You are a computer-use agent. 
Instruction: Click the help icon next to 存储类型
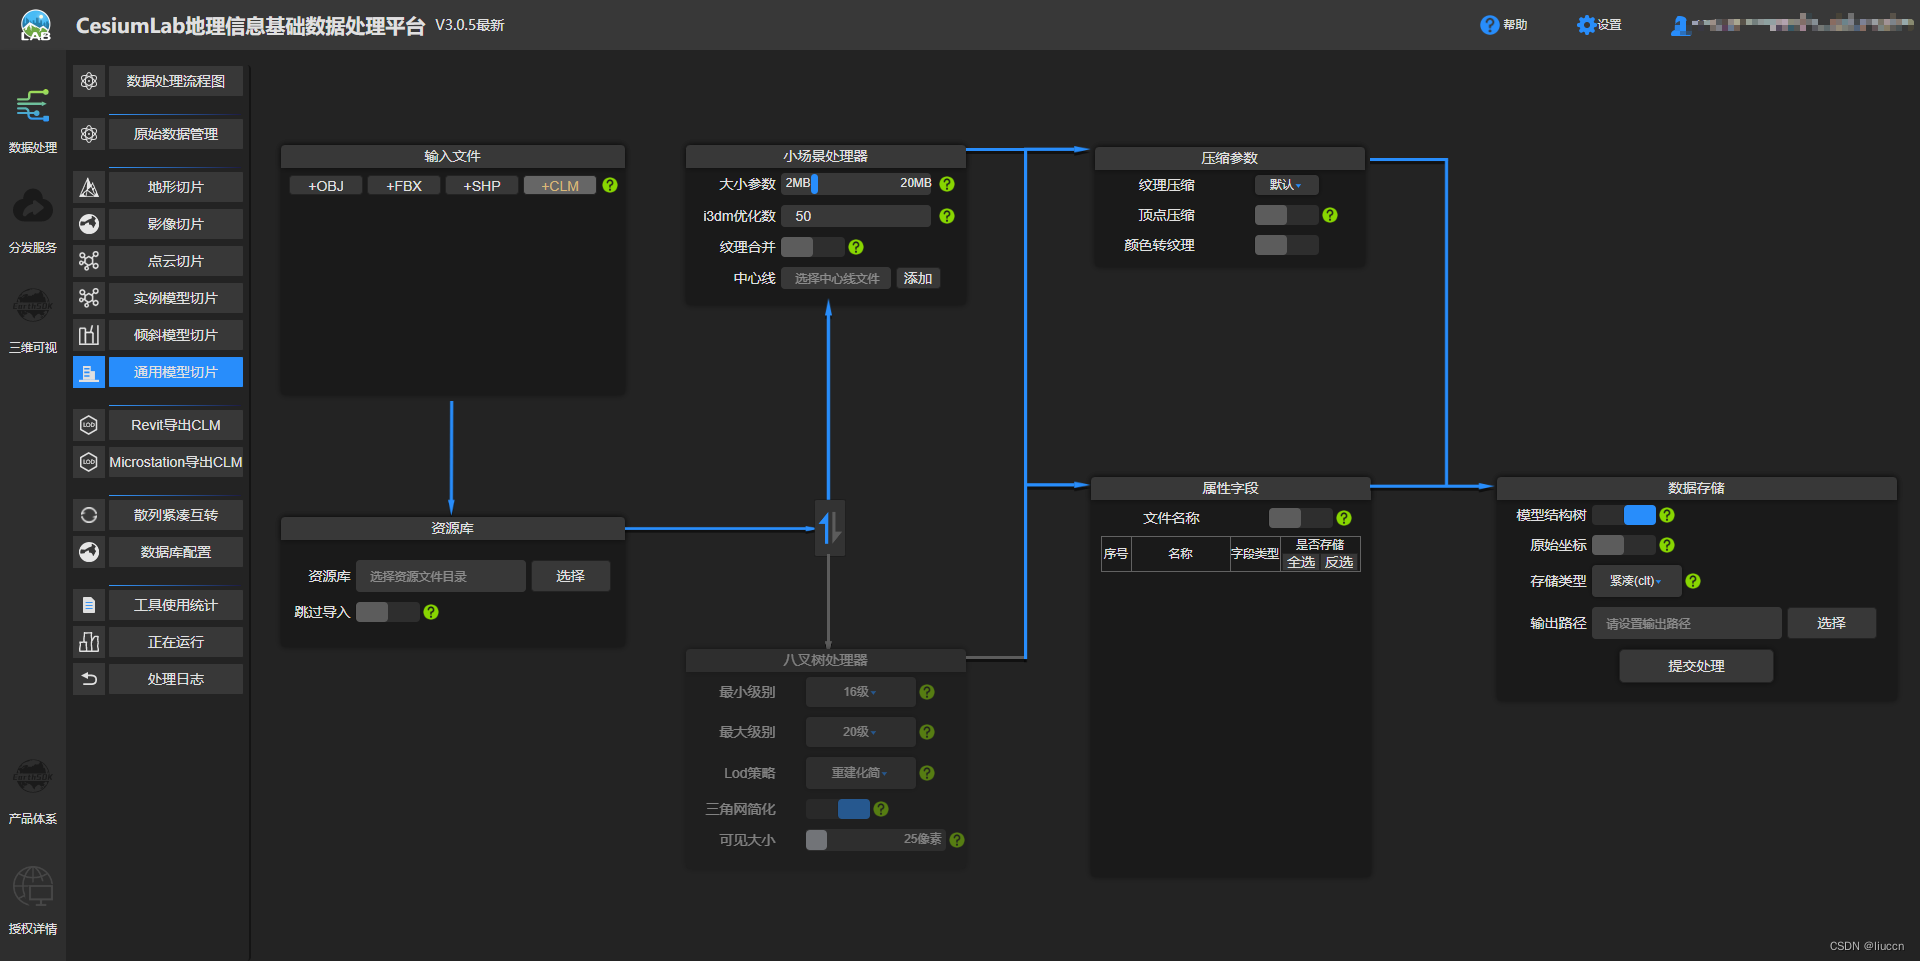(x=1693, y=581)
